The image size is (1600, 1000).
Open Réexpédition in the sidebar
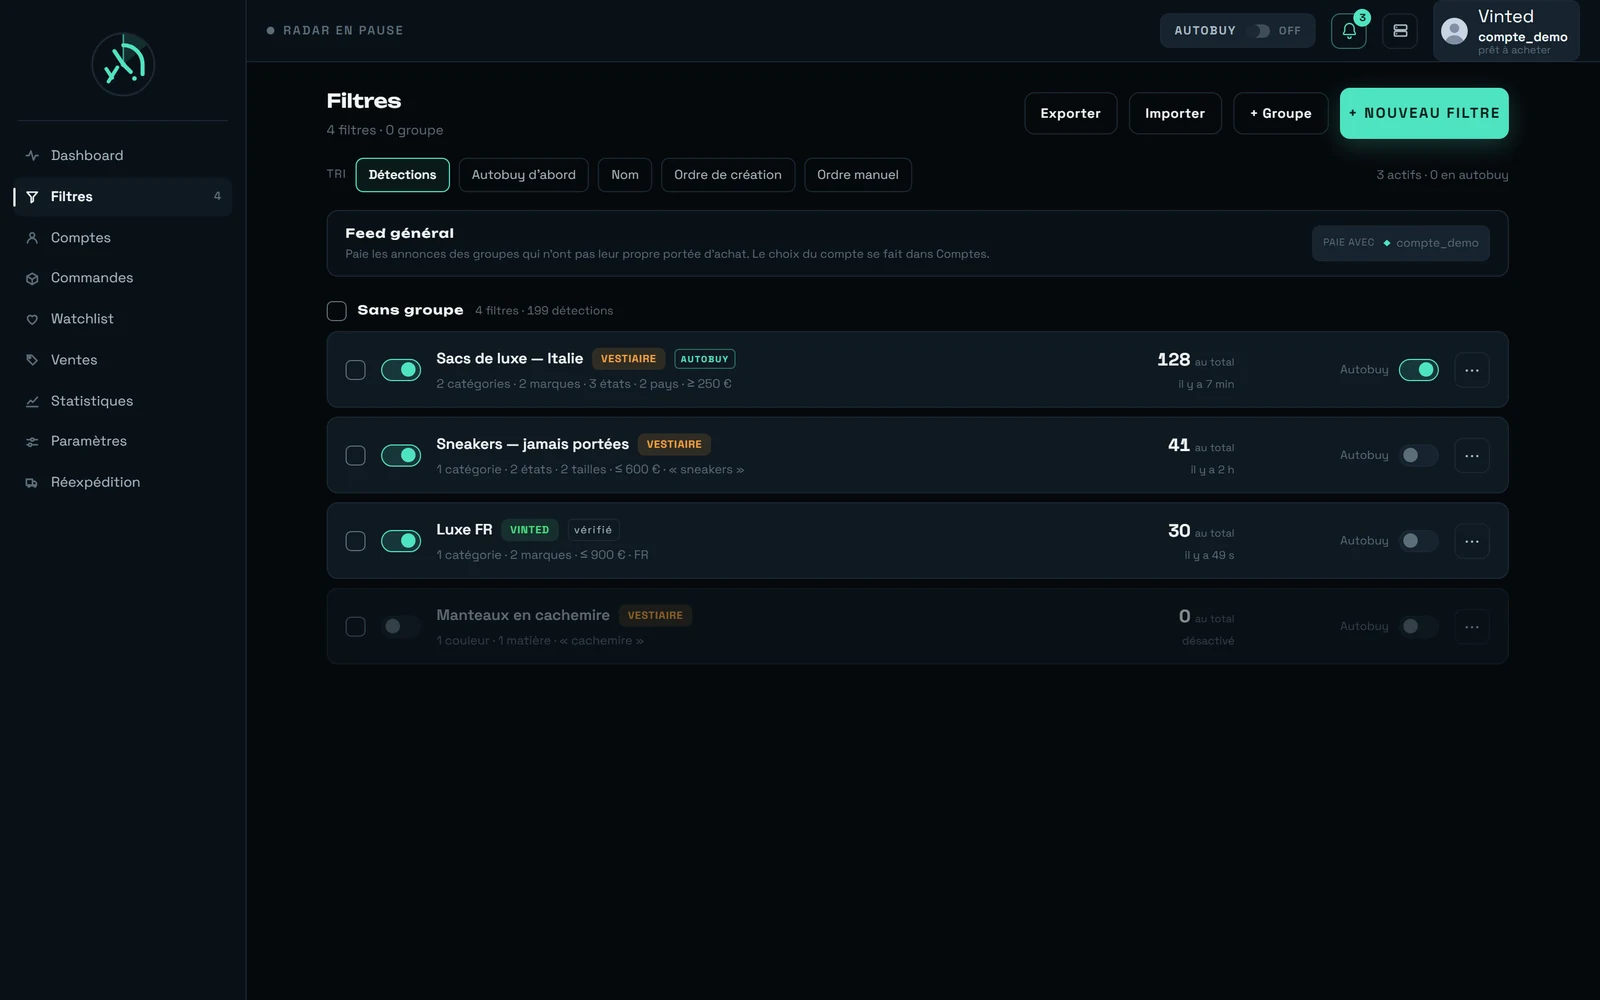(x=123, y=482)
